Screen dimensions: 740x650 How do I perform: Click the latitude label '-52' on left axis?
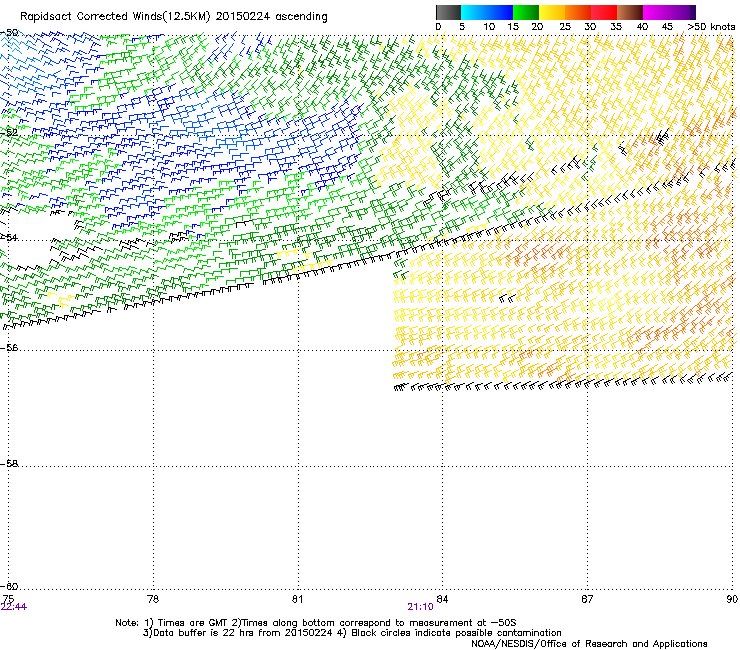(x=9, y=132)
